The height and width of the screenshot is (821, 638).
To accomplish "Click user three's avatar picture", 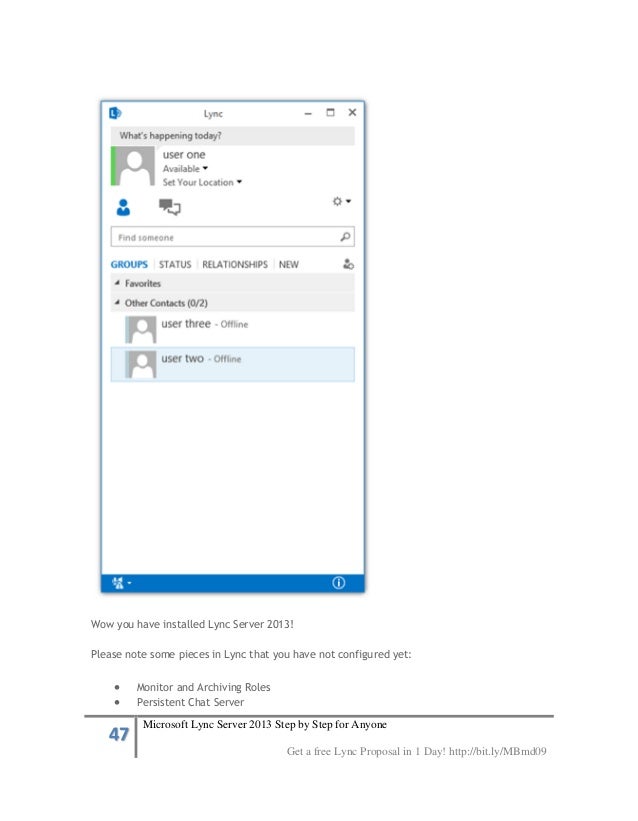I will (141, 329).
